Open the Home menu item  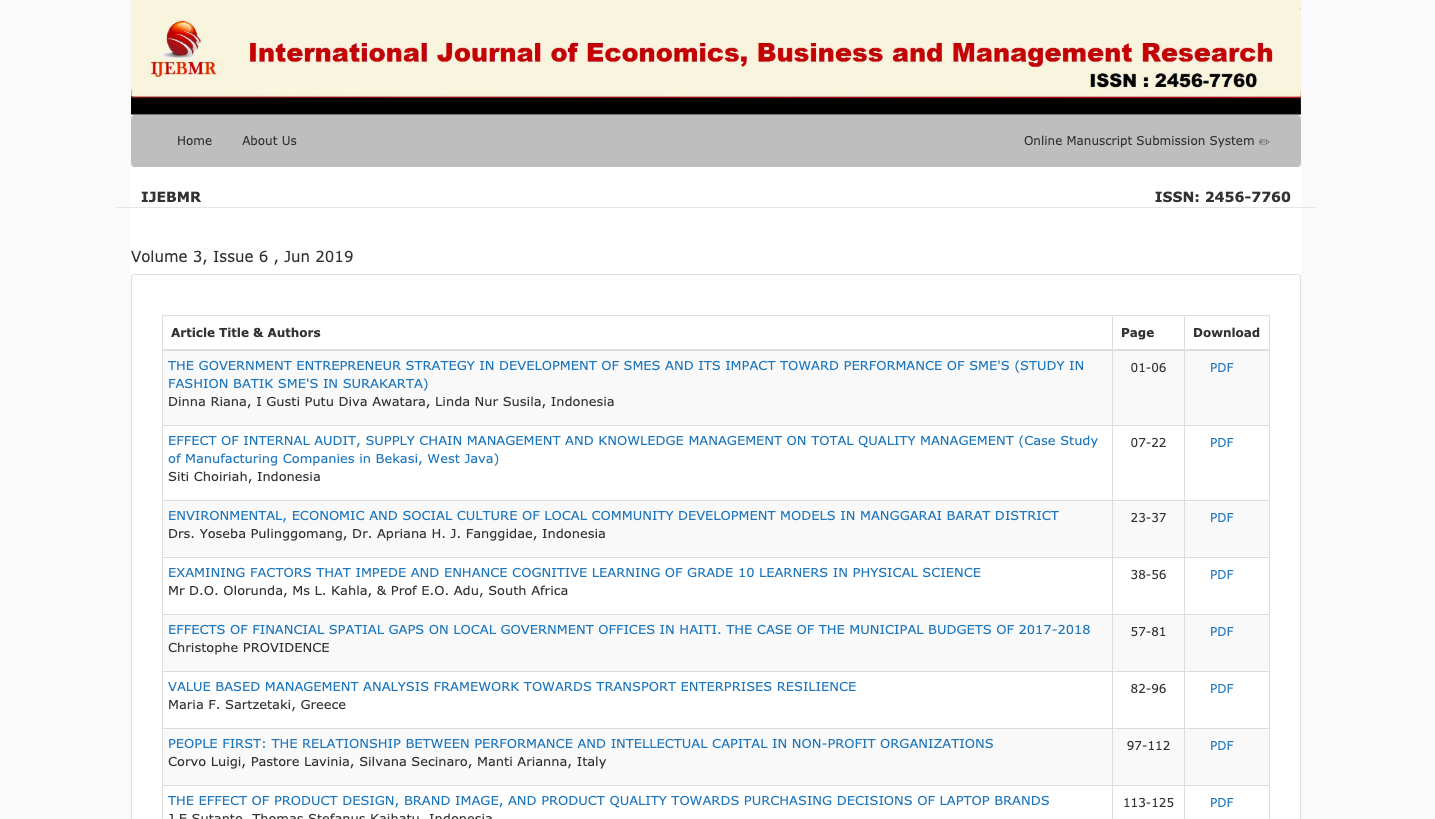point(194,141)
